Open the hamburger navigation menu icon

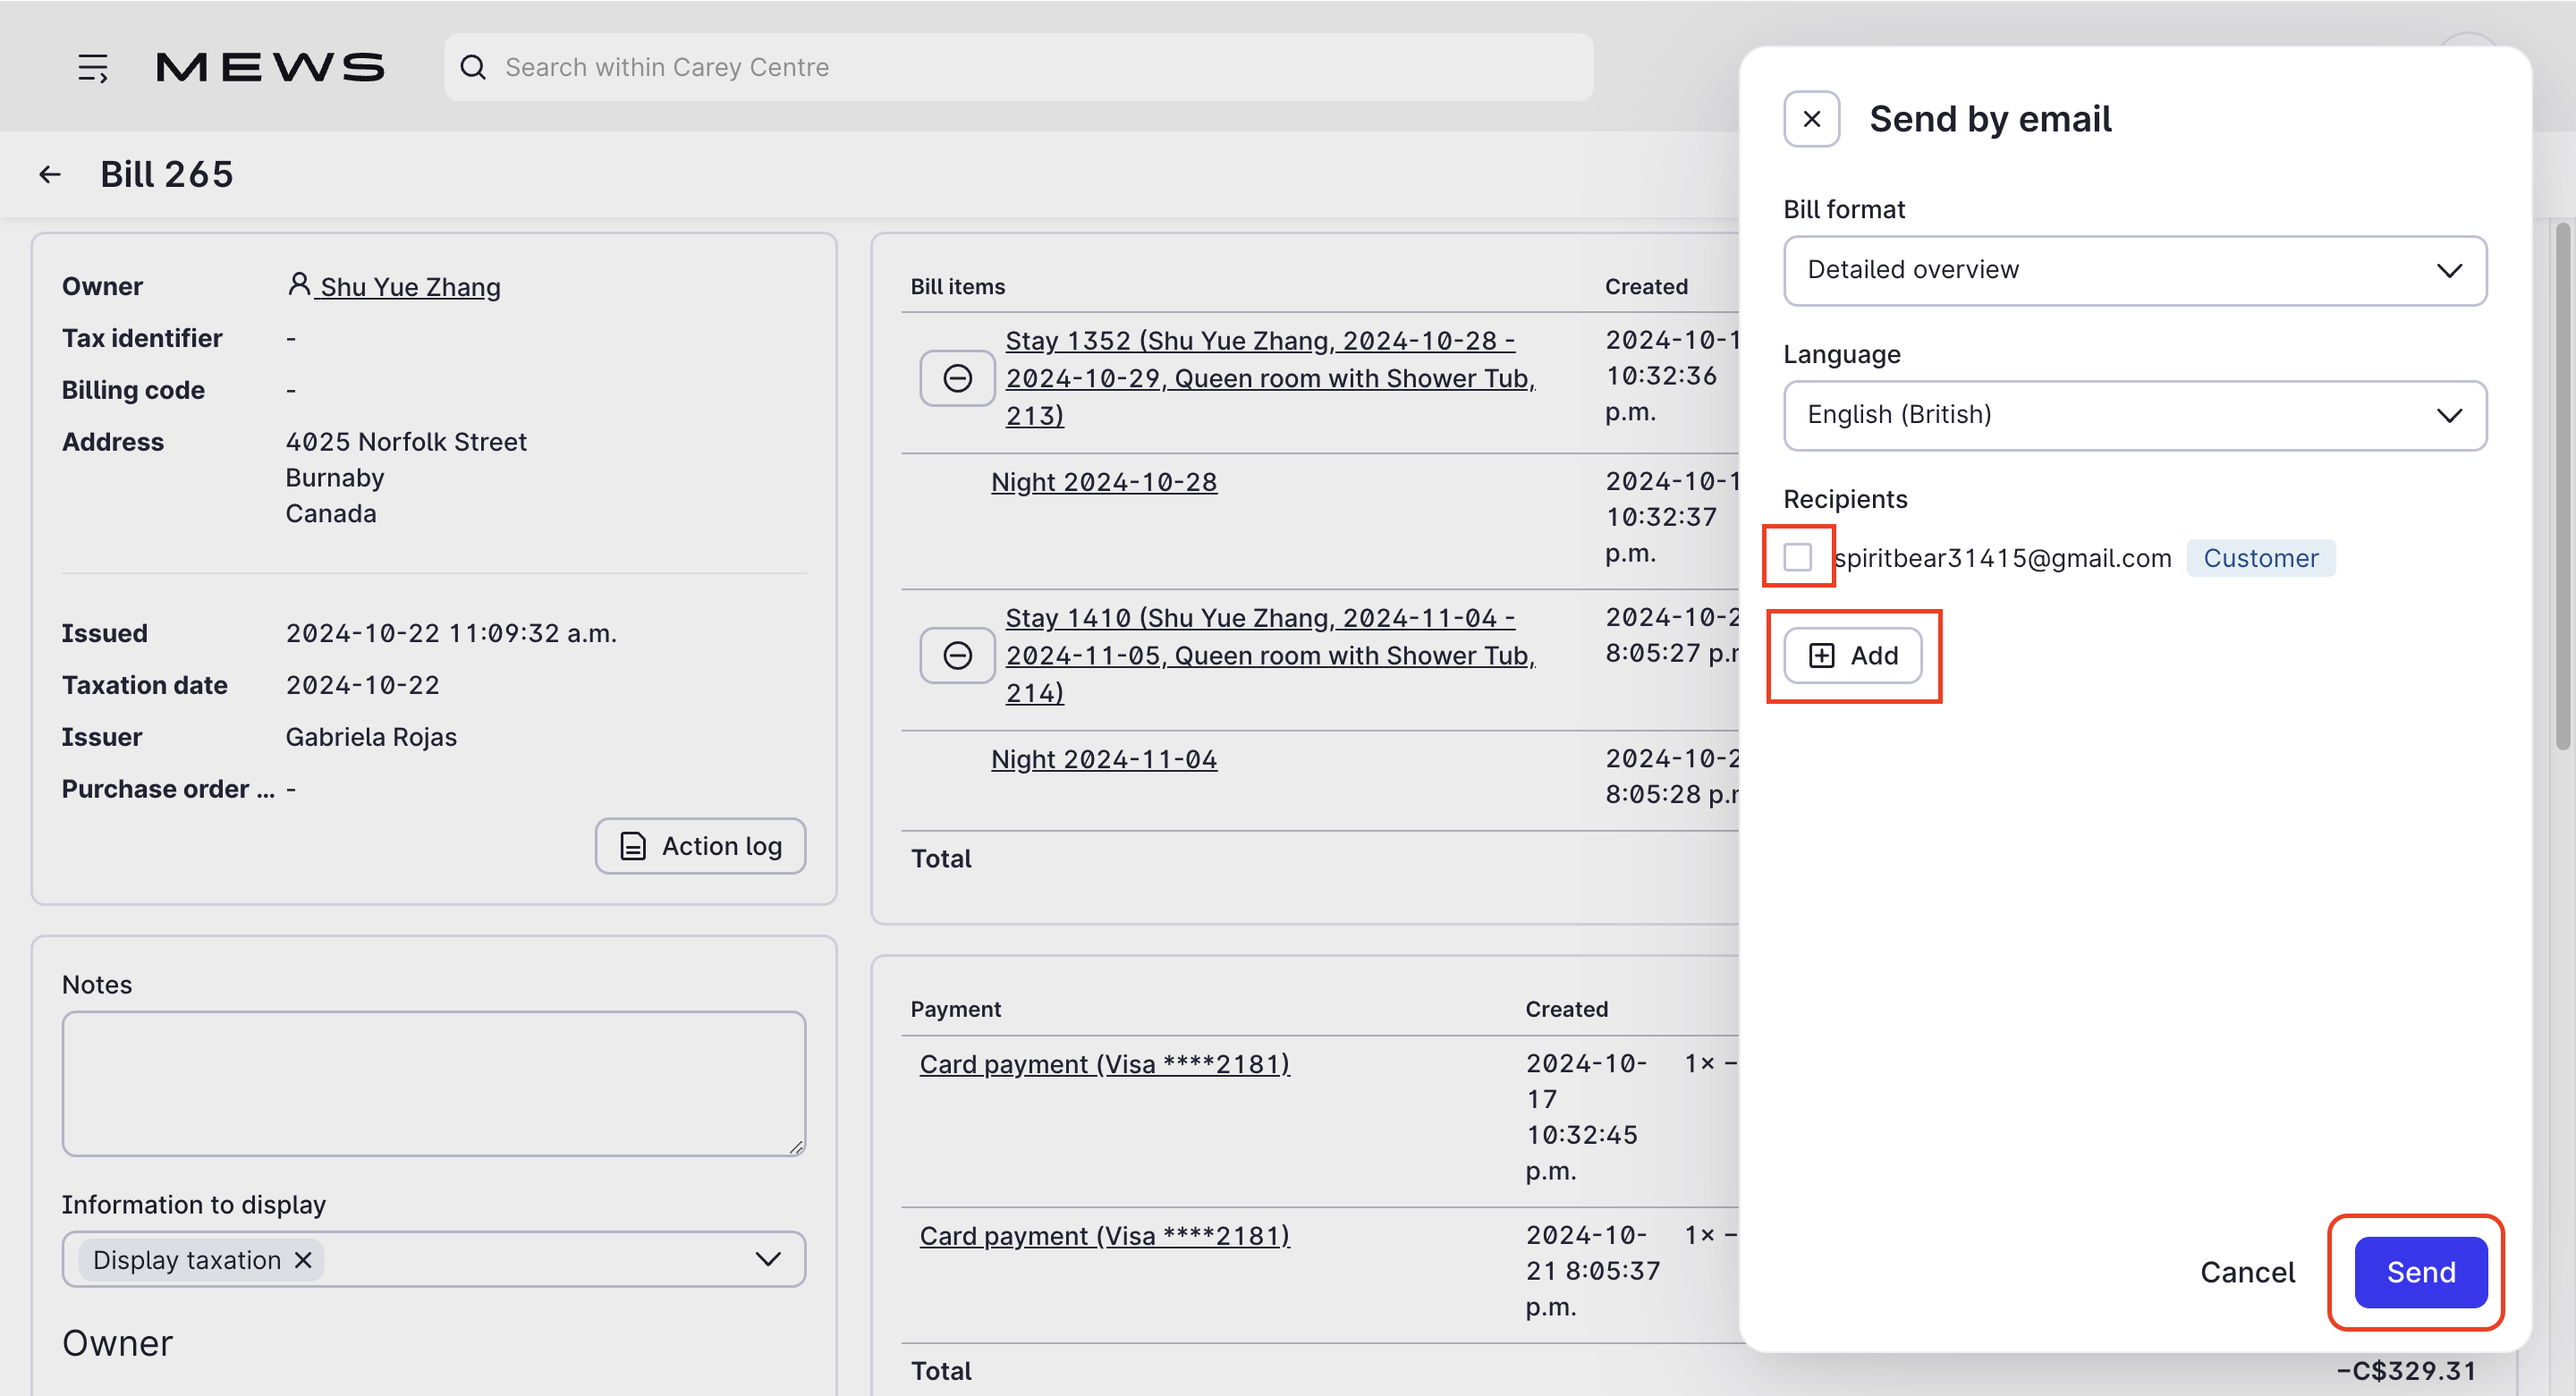93,67
